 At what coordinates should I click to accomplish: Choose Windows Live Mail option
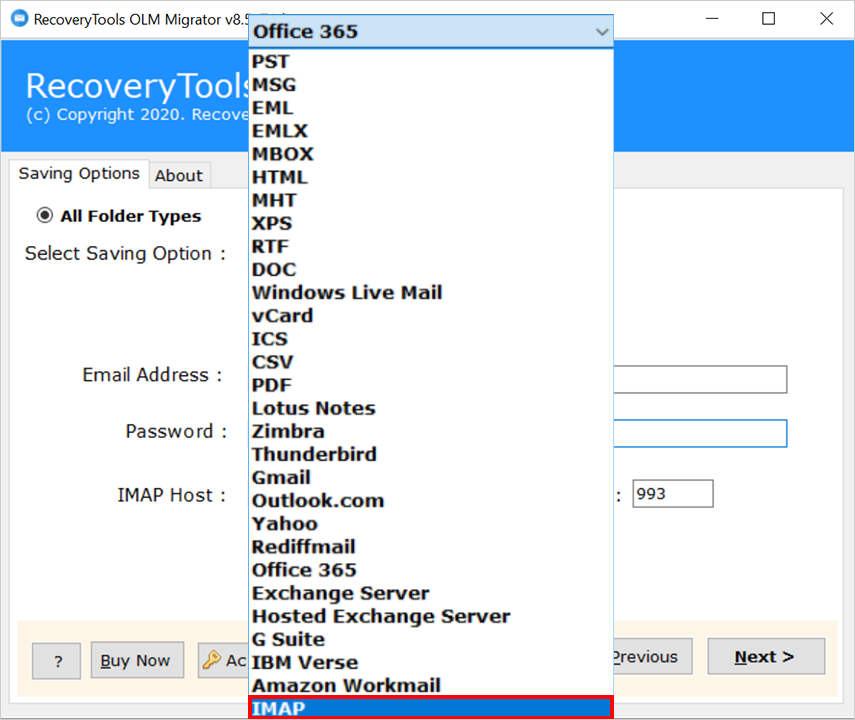[431, 292]
